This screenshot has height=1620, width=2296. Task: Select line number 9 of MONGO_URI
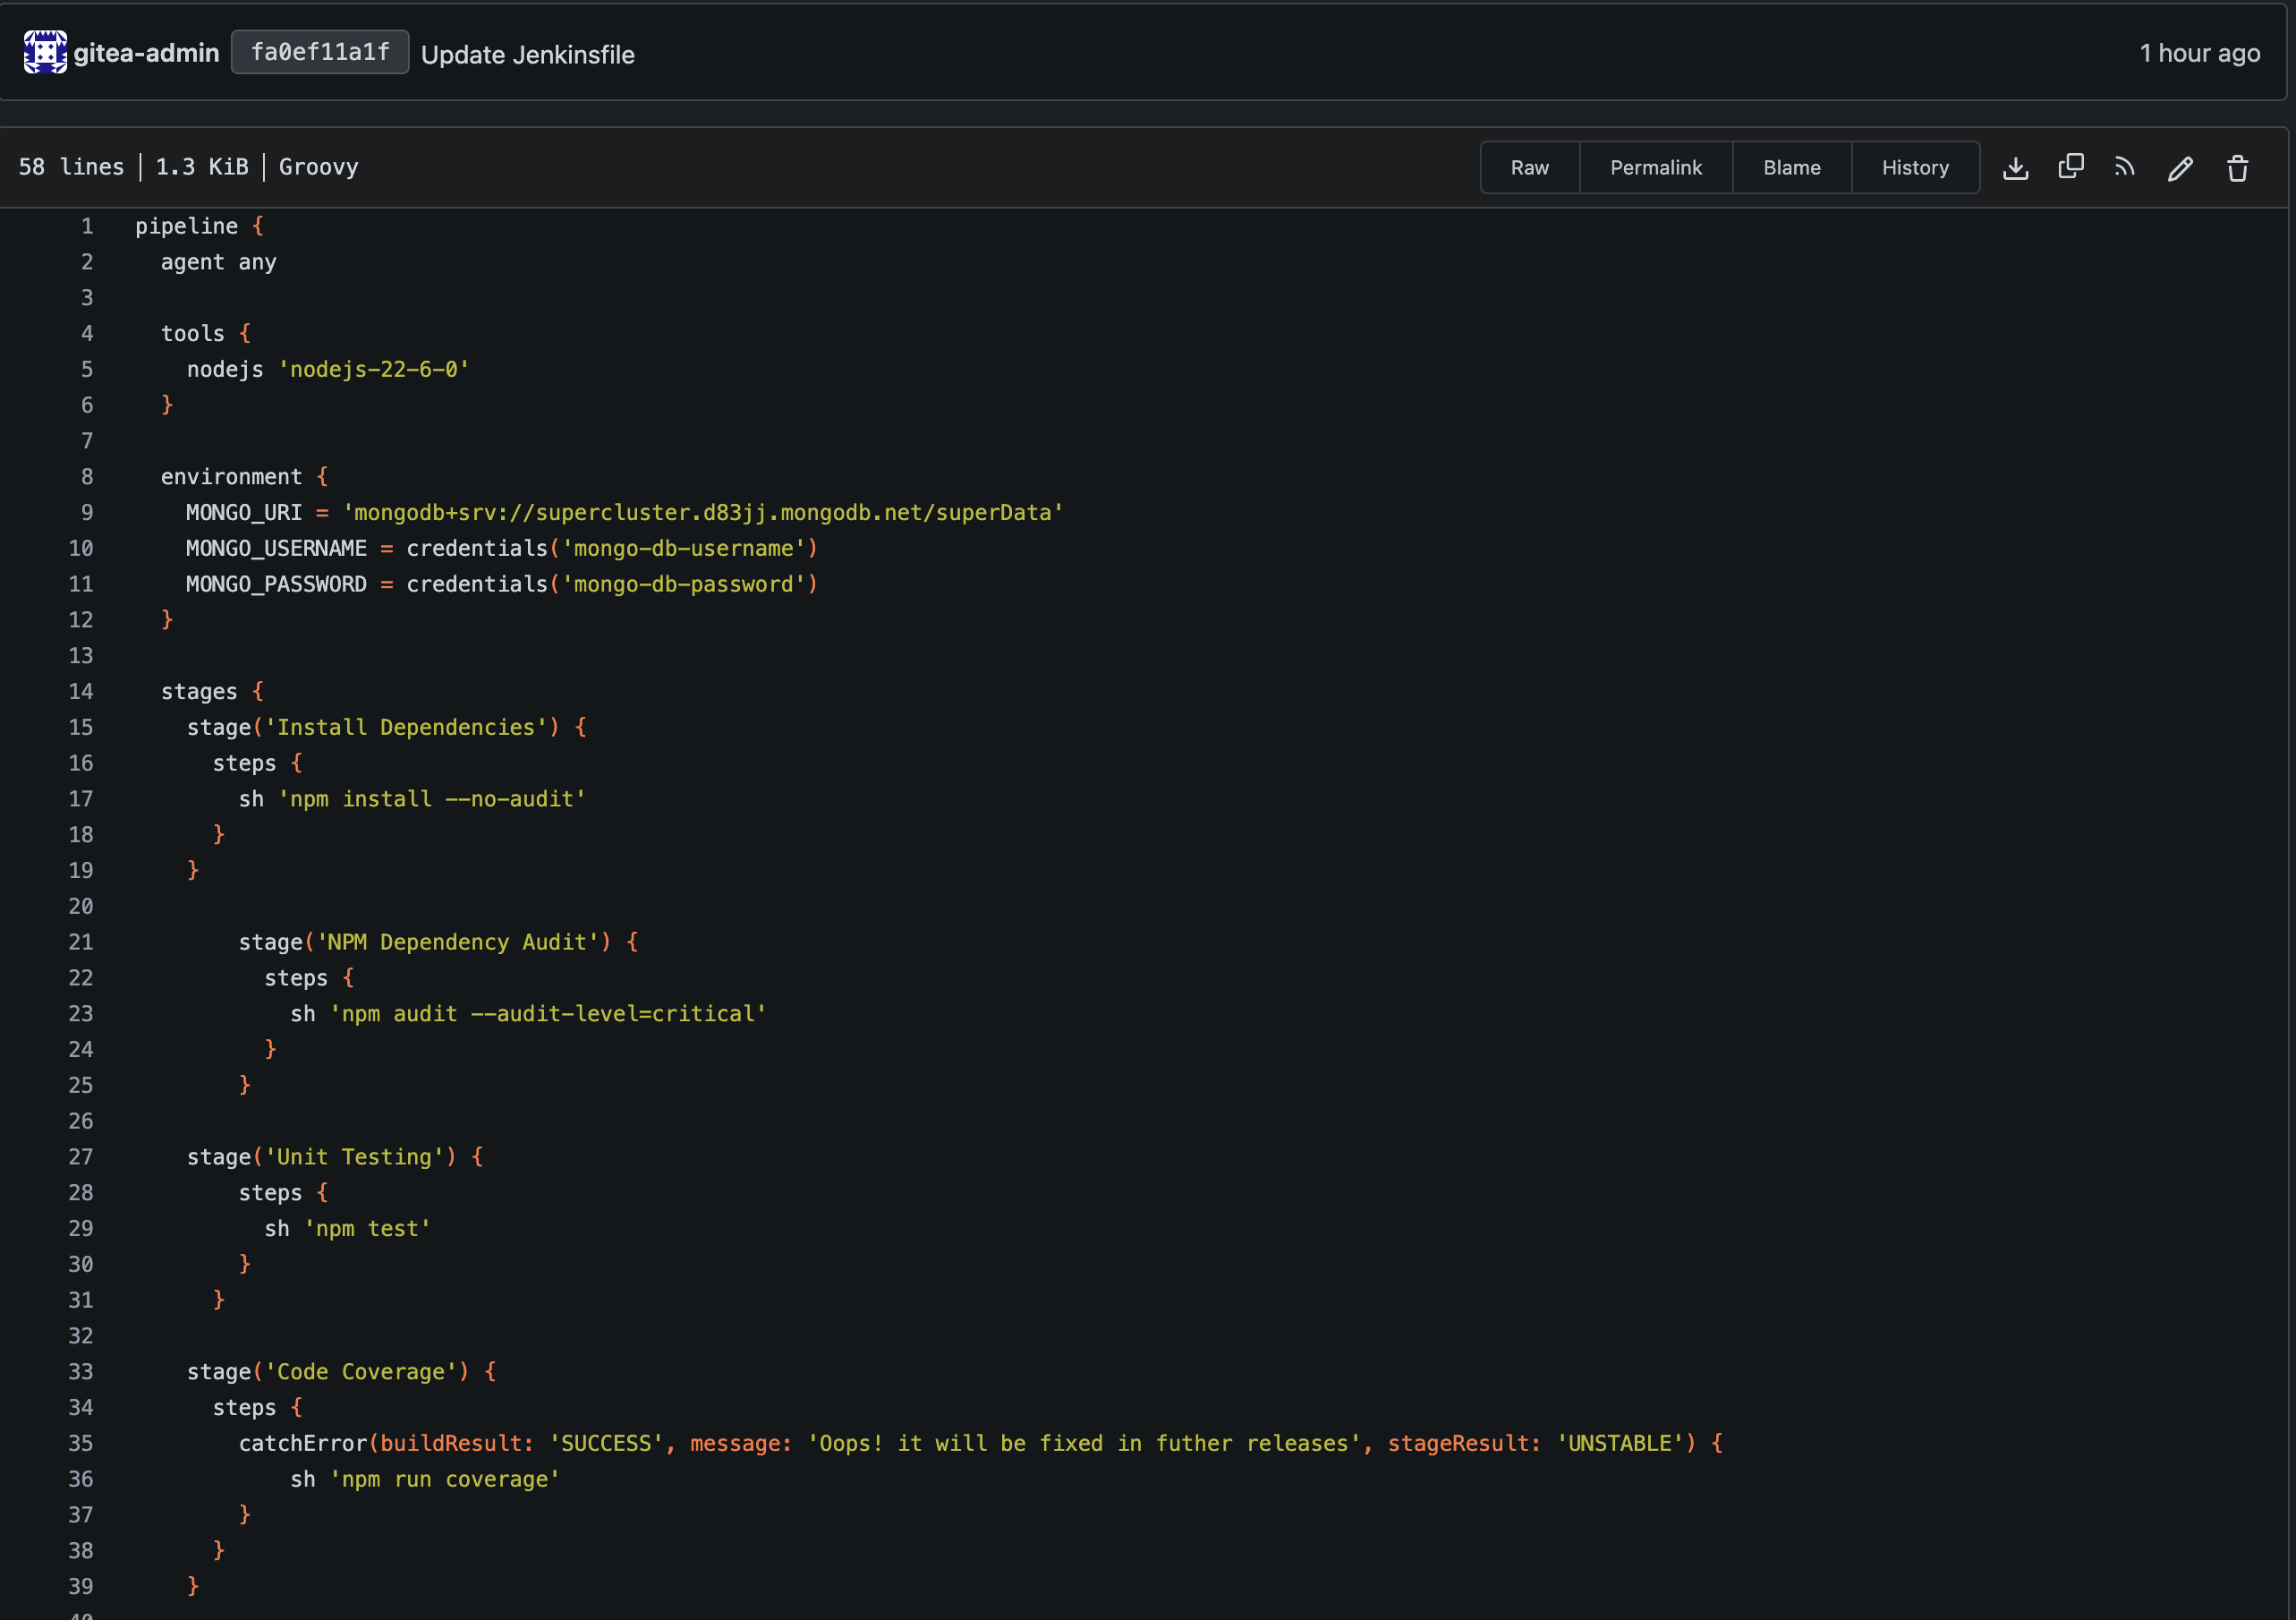[x=87, y=513]
